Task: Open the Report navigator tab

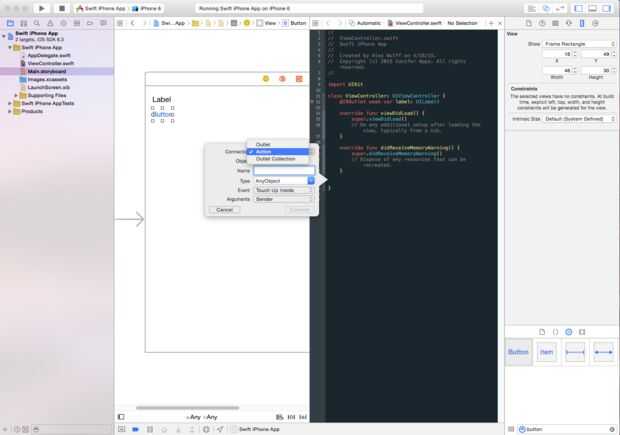Action: click(x=103, y=23)
